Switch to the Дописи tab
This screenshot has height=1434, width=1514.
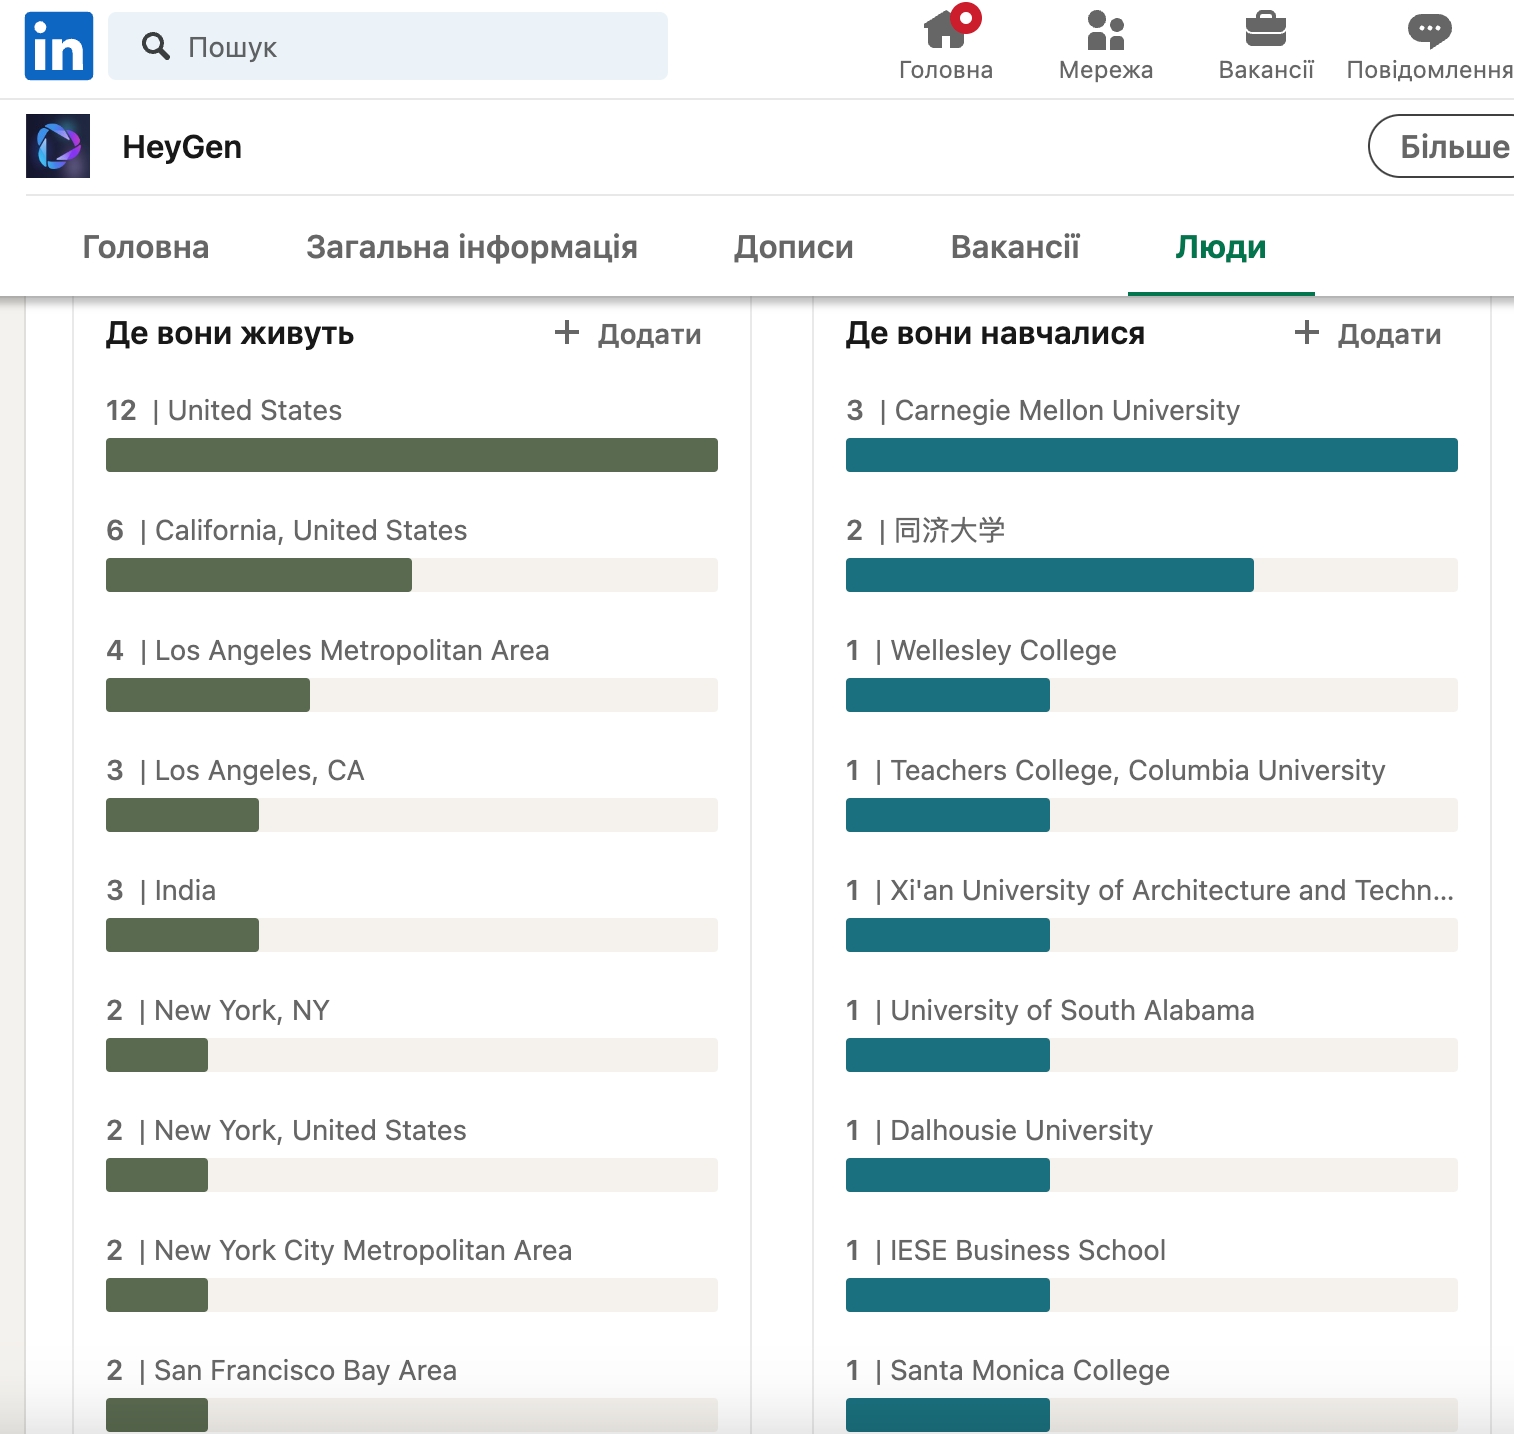coord(794,247)
